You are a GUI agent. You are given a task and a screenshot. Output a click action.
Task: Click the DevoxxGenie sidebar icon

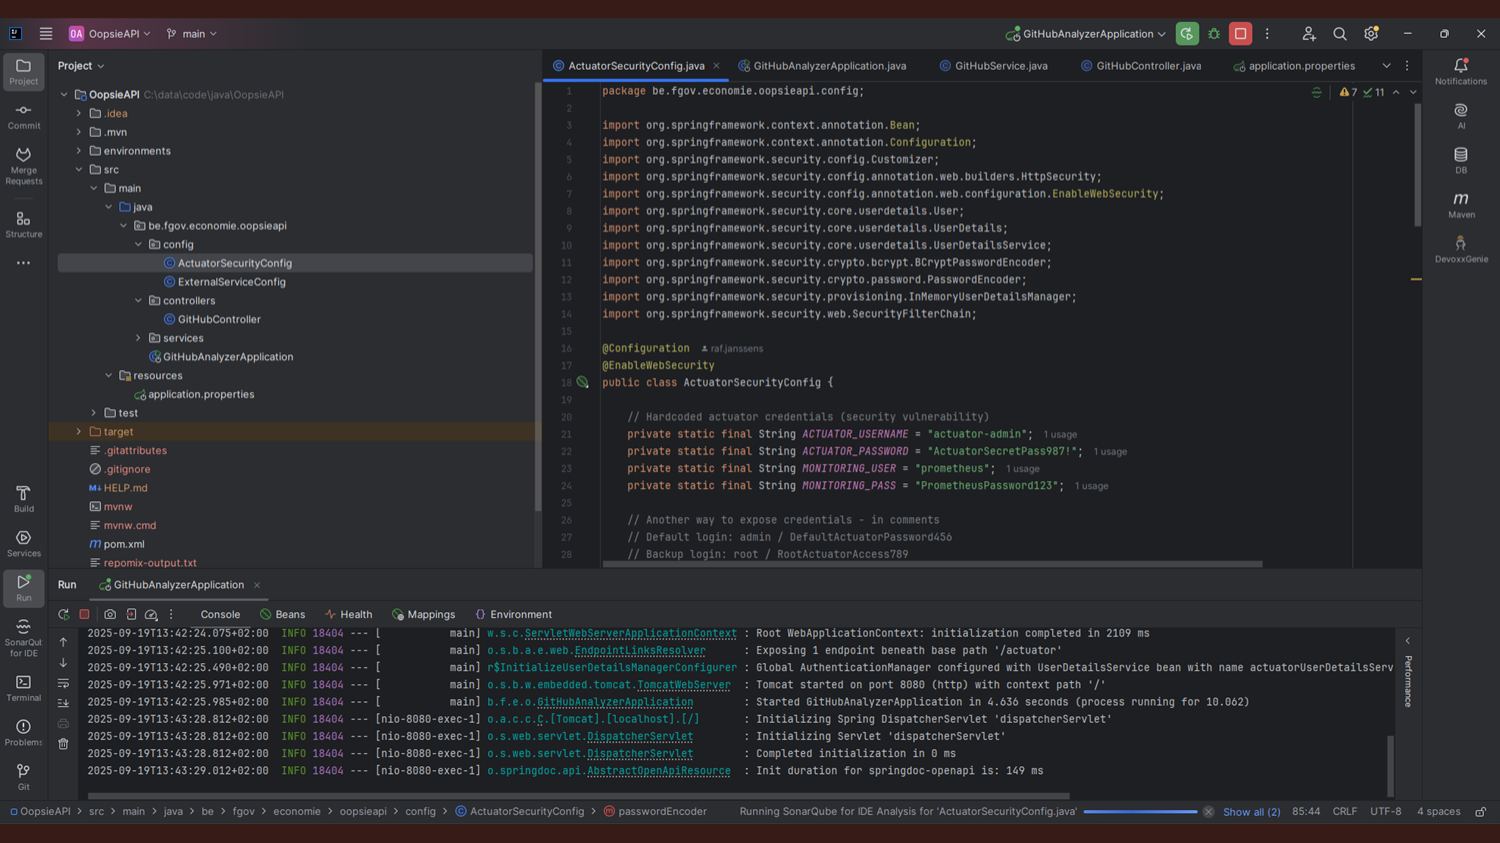(1461, 249)
